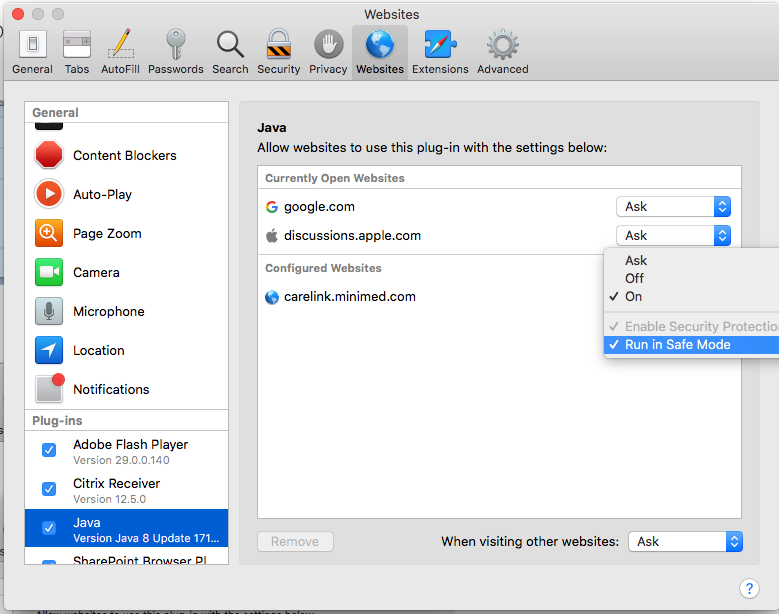Select the Websites globe icon
Screen dimensions: 779x614
[x=380, y=44]
